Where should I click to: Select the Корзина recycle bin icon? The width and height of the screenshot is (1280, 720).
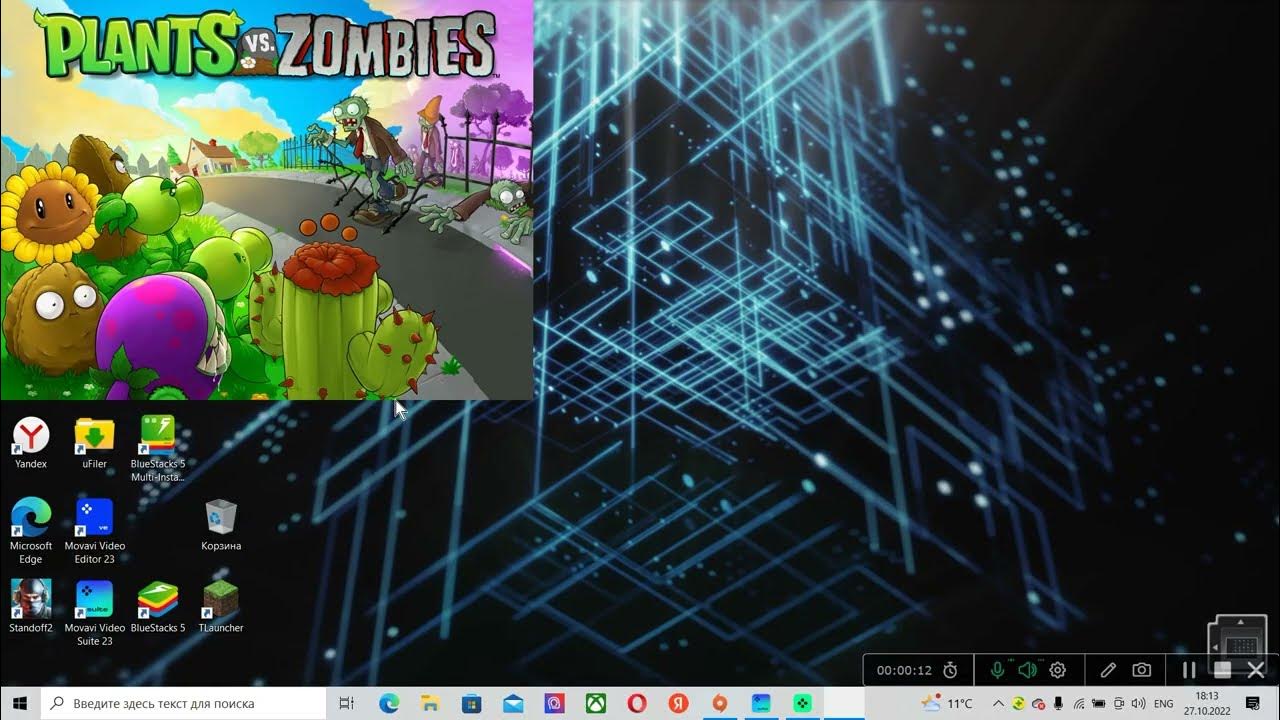pyautogui.click(x=221, y=525)
